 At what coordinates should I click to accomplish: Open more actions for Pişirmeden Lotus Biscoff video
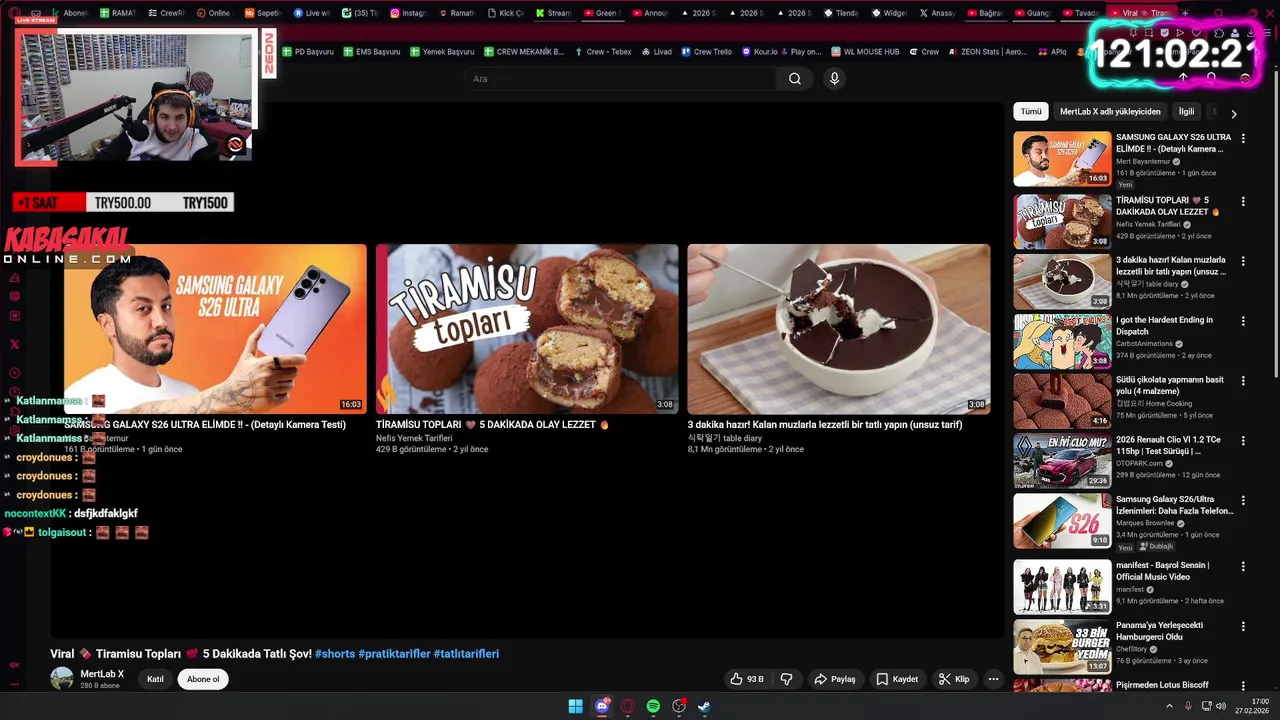click(x=1243, y=686)
